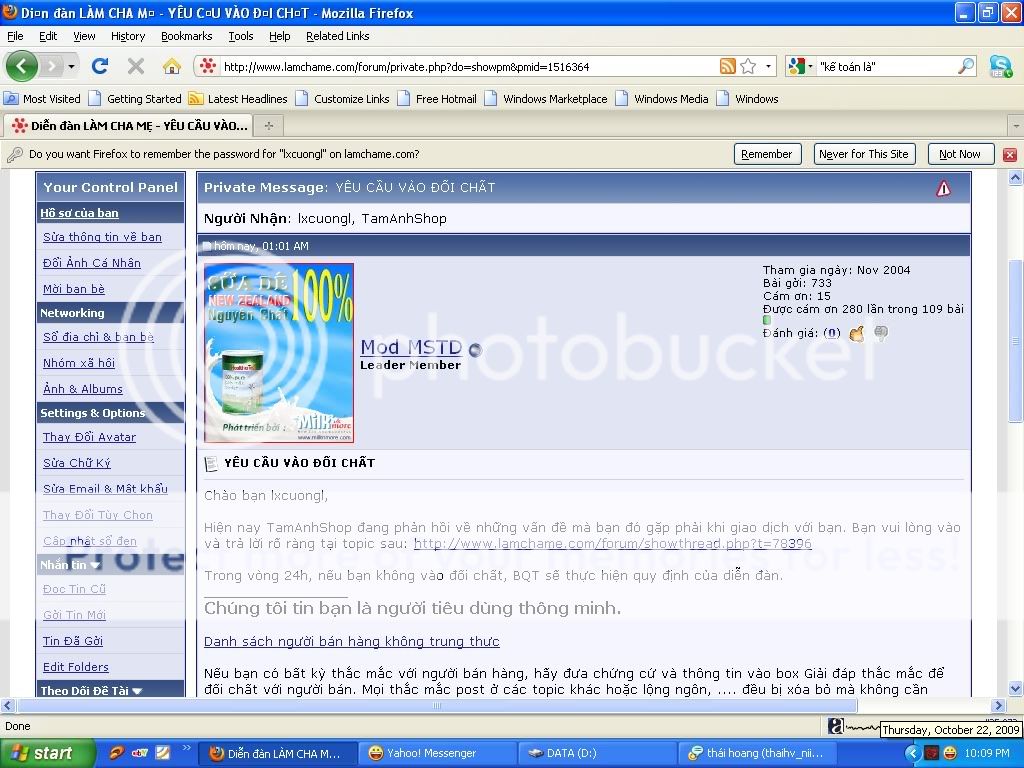This screenshot has width=1024, height=768.
Task: Open the History menu
Action: (x=128, y=36)
